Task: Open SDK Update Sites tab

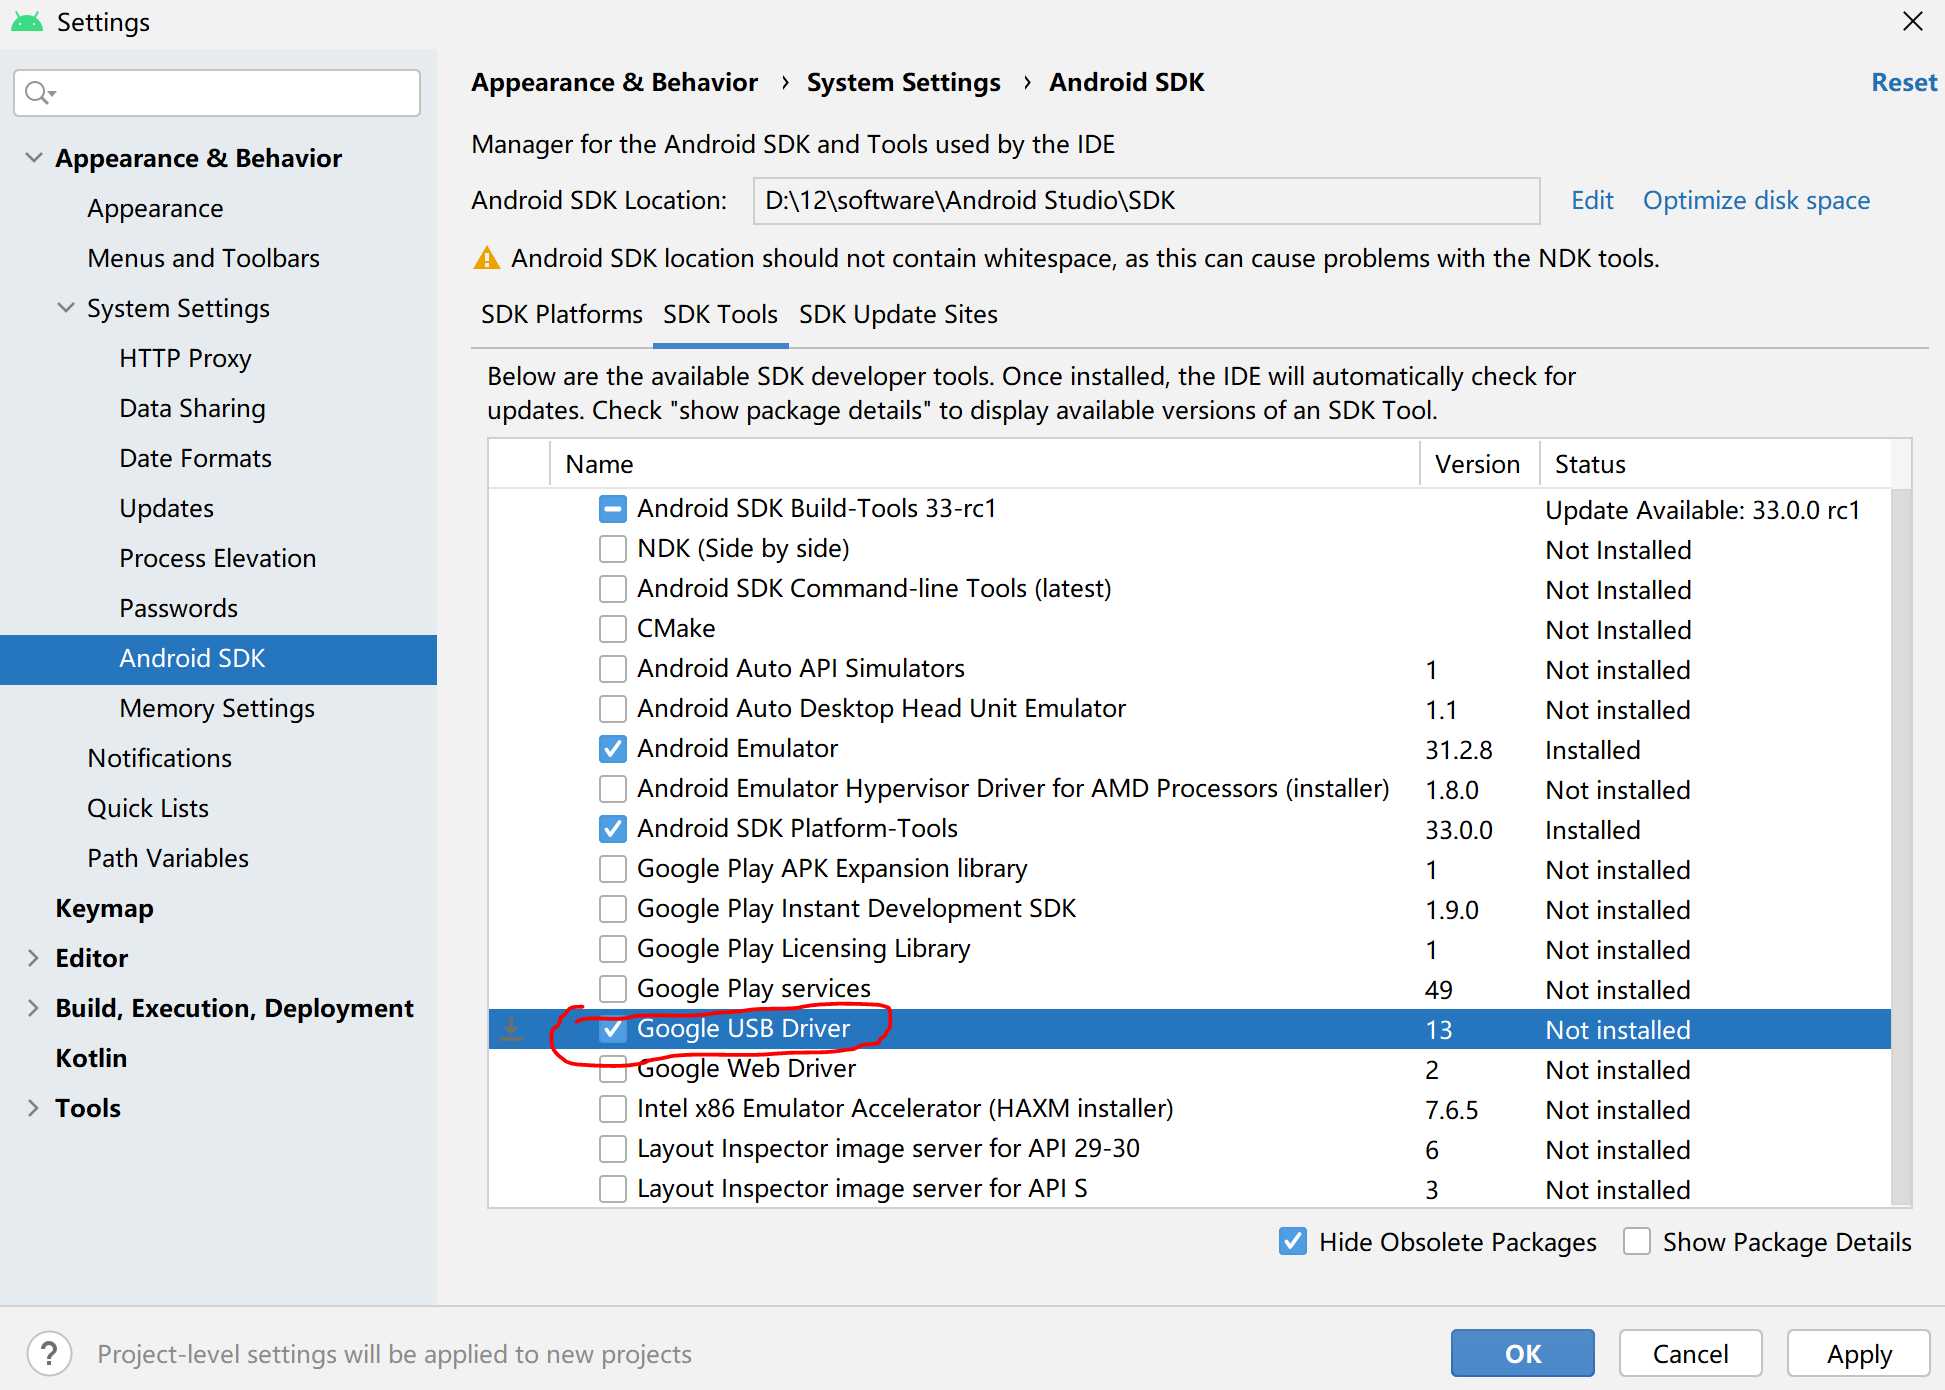Action: [x=898, y=315]
